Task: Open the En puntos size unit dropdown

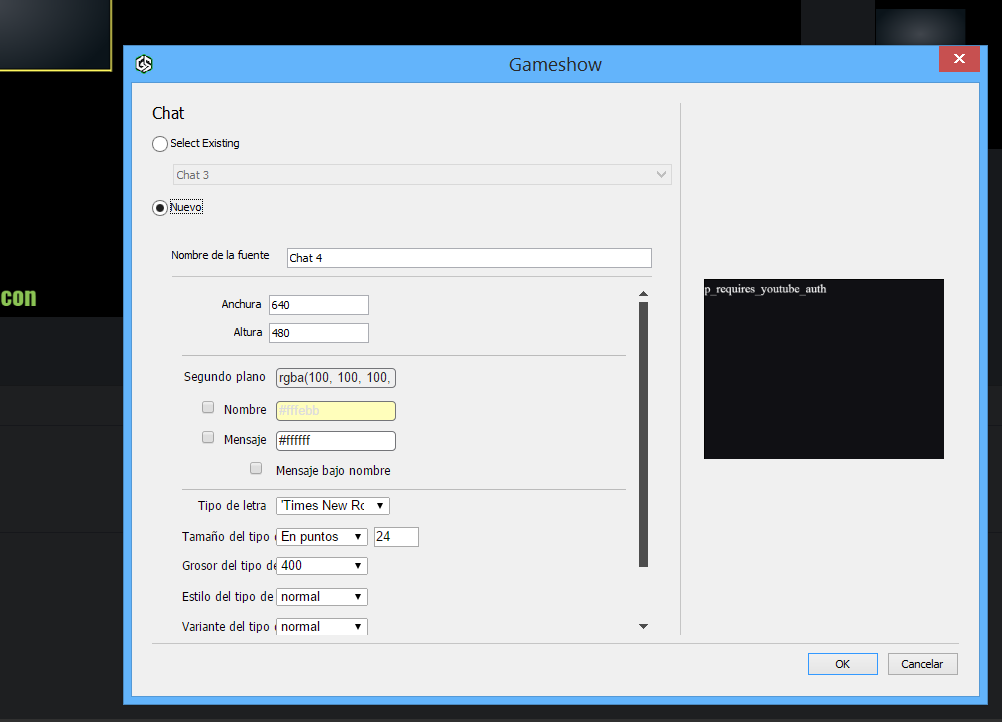Action: click(321, 537)
